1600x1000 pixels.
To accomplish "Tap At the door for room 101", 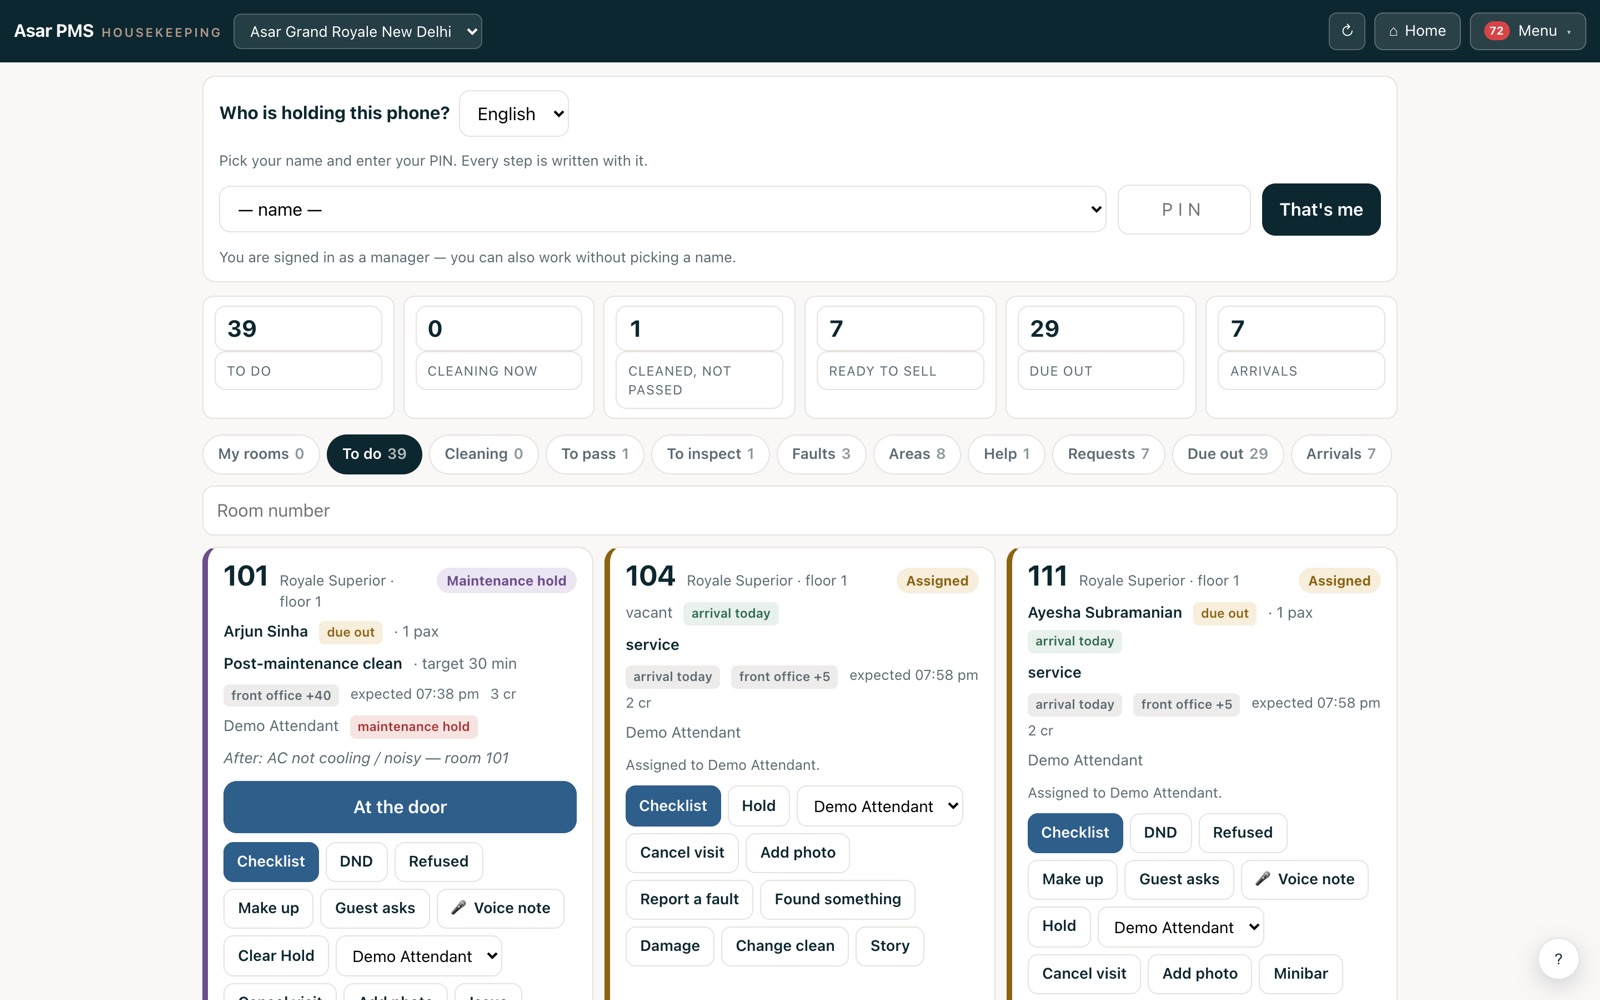I will [x=400, y=807].
